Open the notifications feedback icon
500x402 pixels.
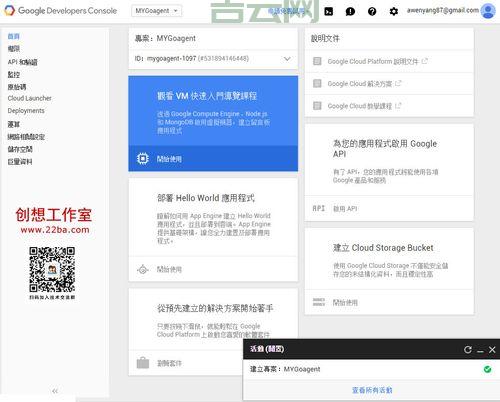point(350,11)
